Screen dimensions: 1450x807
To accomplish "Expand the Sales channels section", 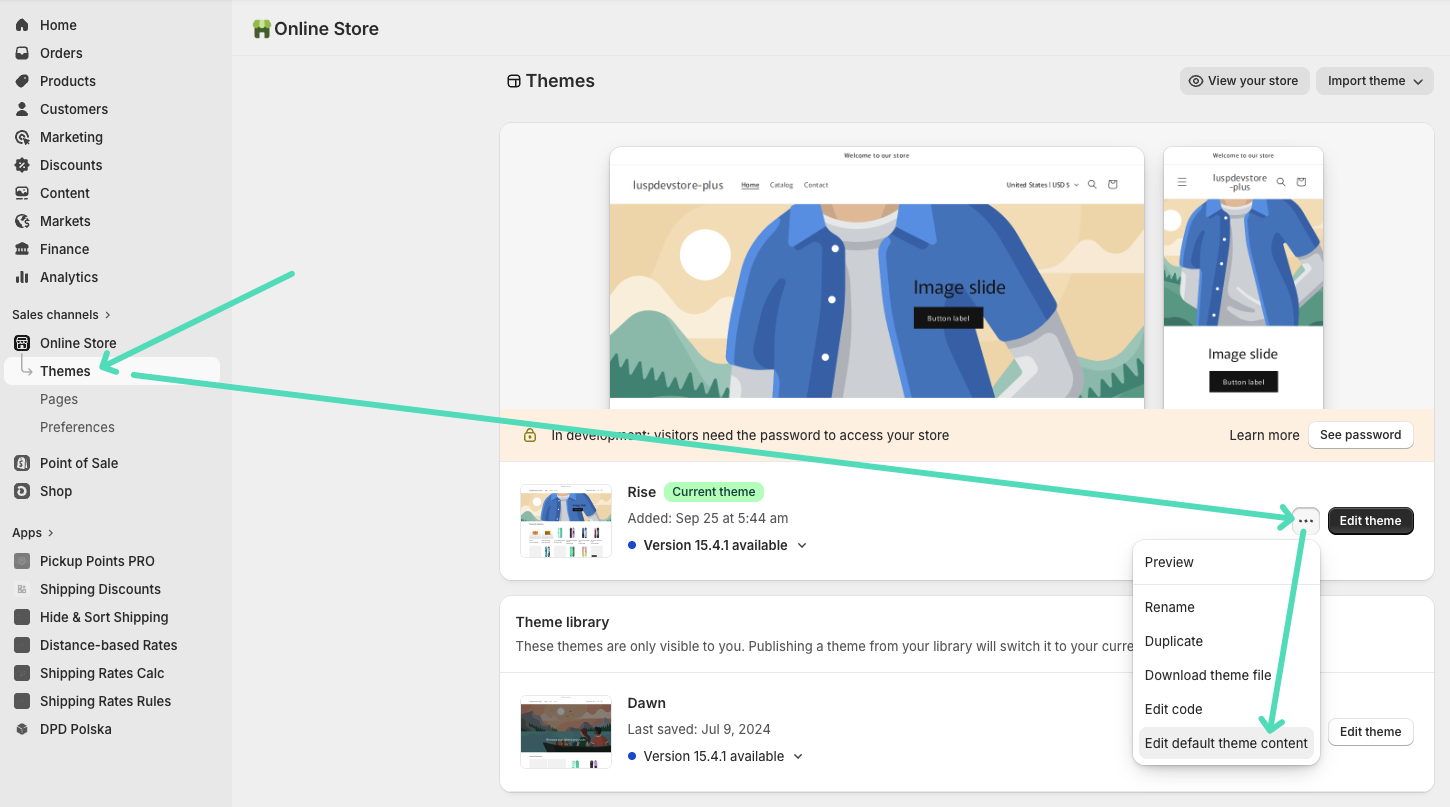I will click(x=61, y=314).
